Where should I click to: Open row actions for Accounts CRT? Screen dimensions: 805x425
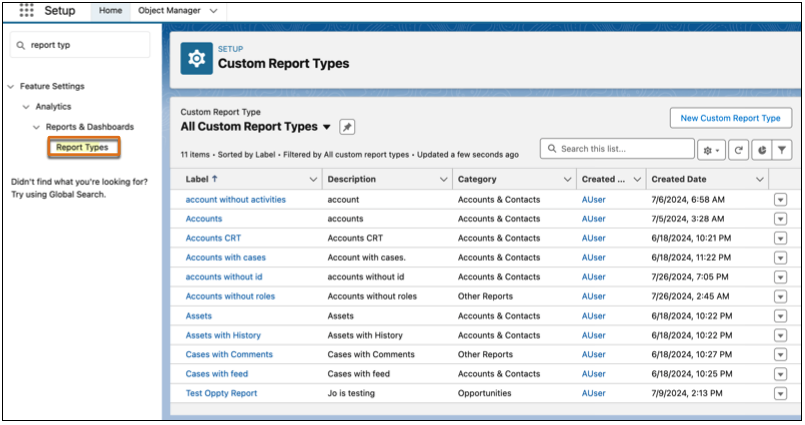tap(780, 238)
